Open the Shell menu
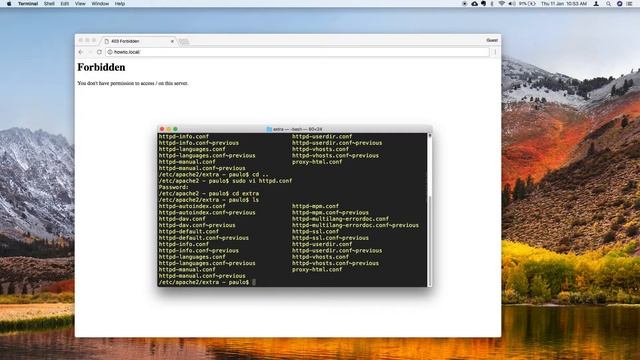The width and height of the screenshot is (640, 360). point(49,4)
